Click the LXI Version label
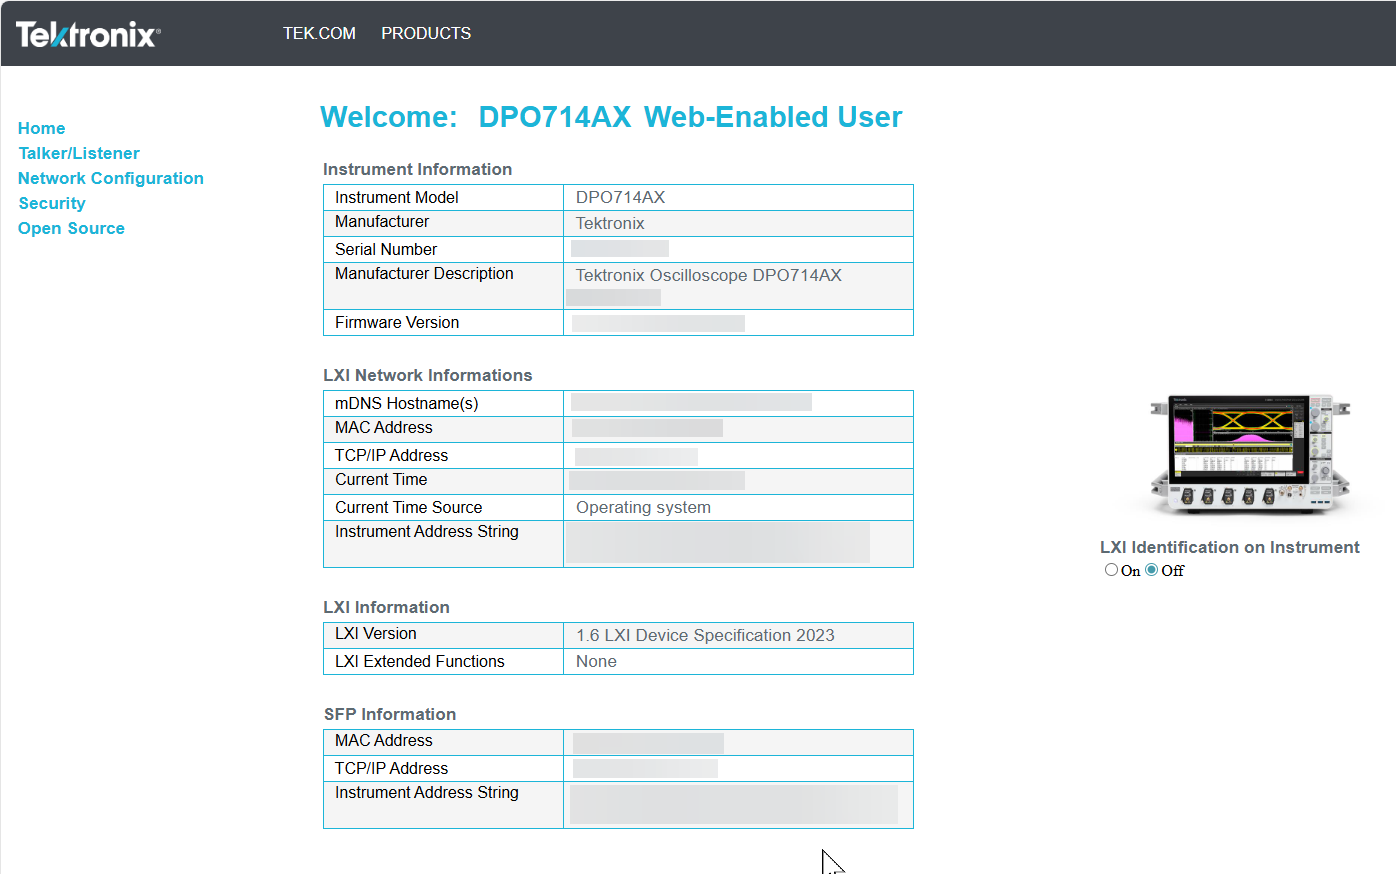The image size is (1396, 874). 376,633
